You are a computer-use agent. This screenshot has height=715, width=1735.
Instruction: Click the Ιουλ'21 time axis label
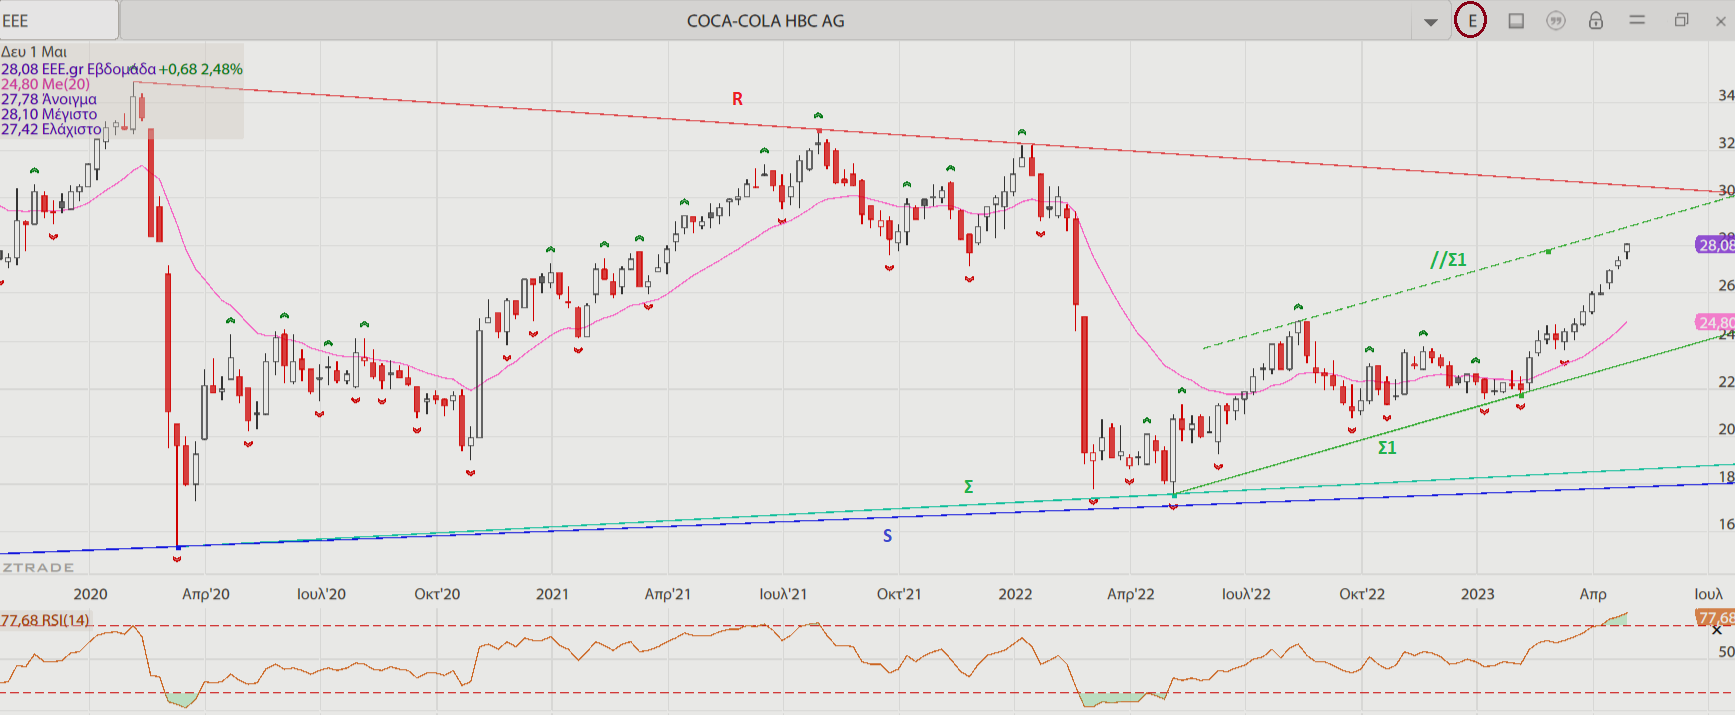[x=783, y=594]
